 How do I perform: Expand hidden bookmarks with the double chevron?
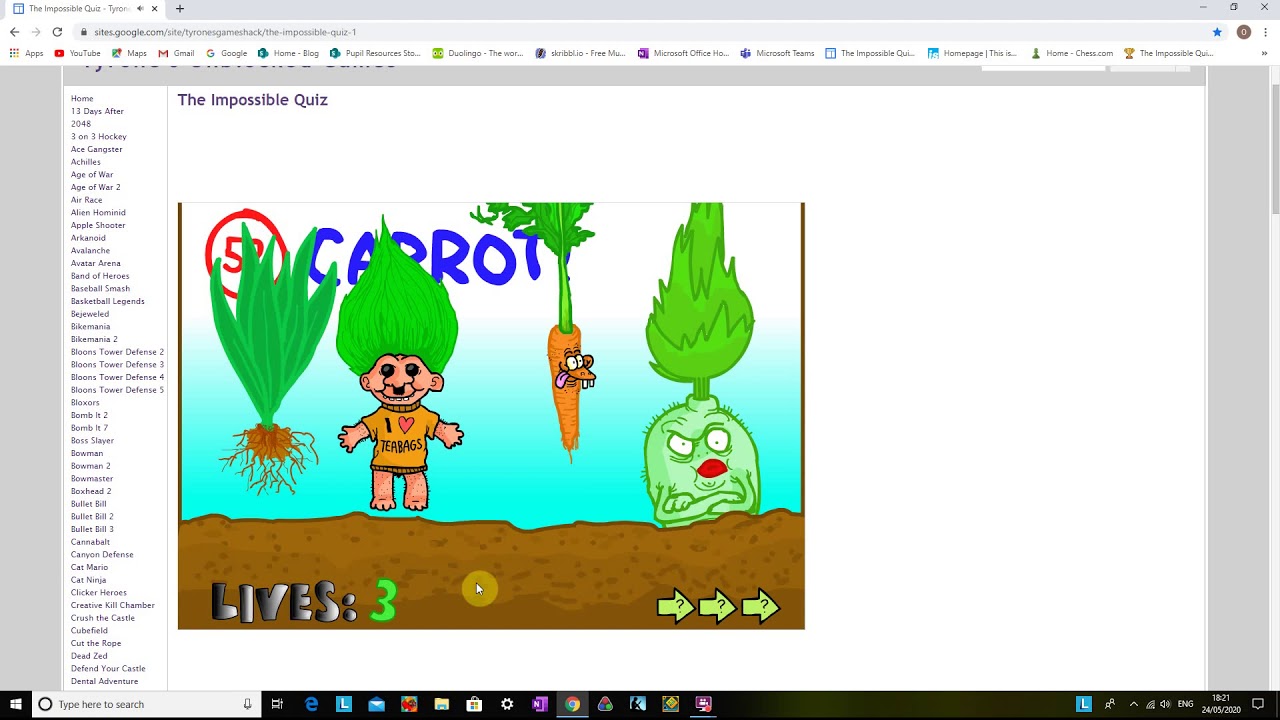point(1264,53)
